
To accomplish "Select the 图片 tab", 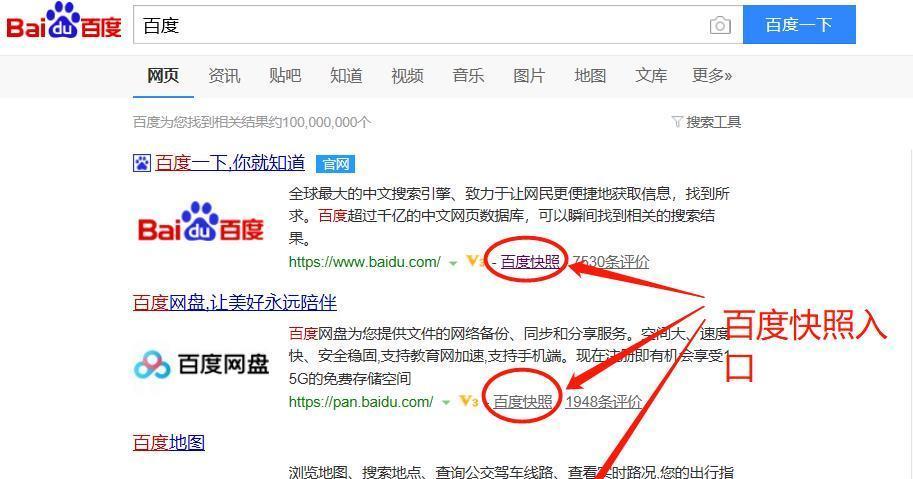I will click(529, 76).
